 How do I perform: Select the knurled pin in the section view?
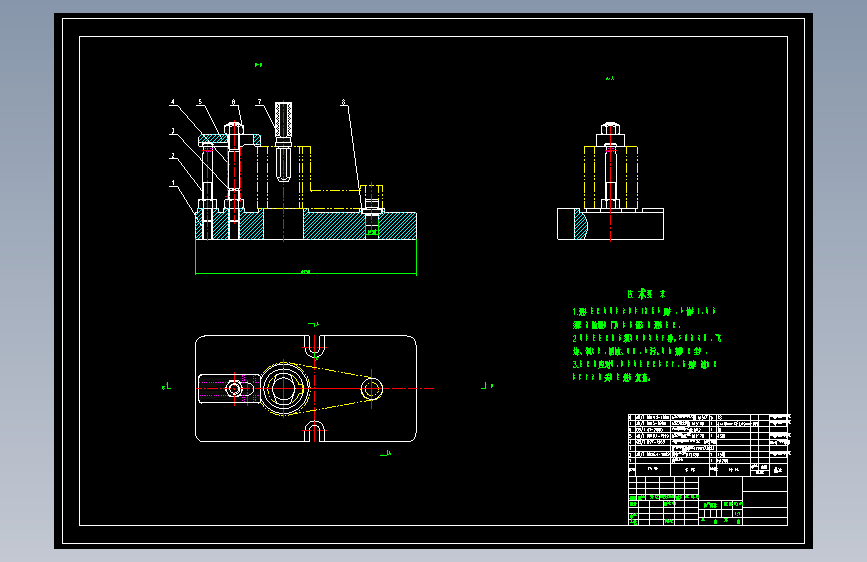point(284,142)
